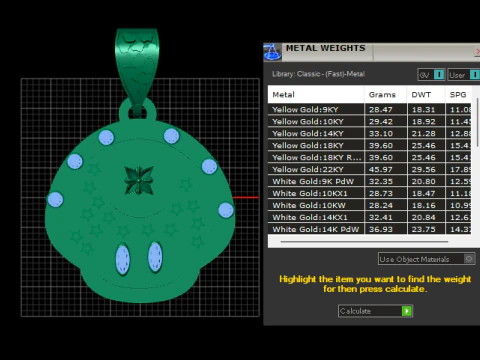
Task: Select the White Gold:10KX1 row
Action: (x=370, y=193)
